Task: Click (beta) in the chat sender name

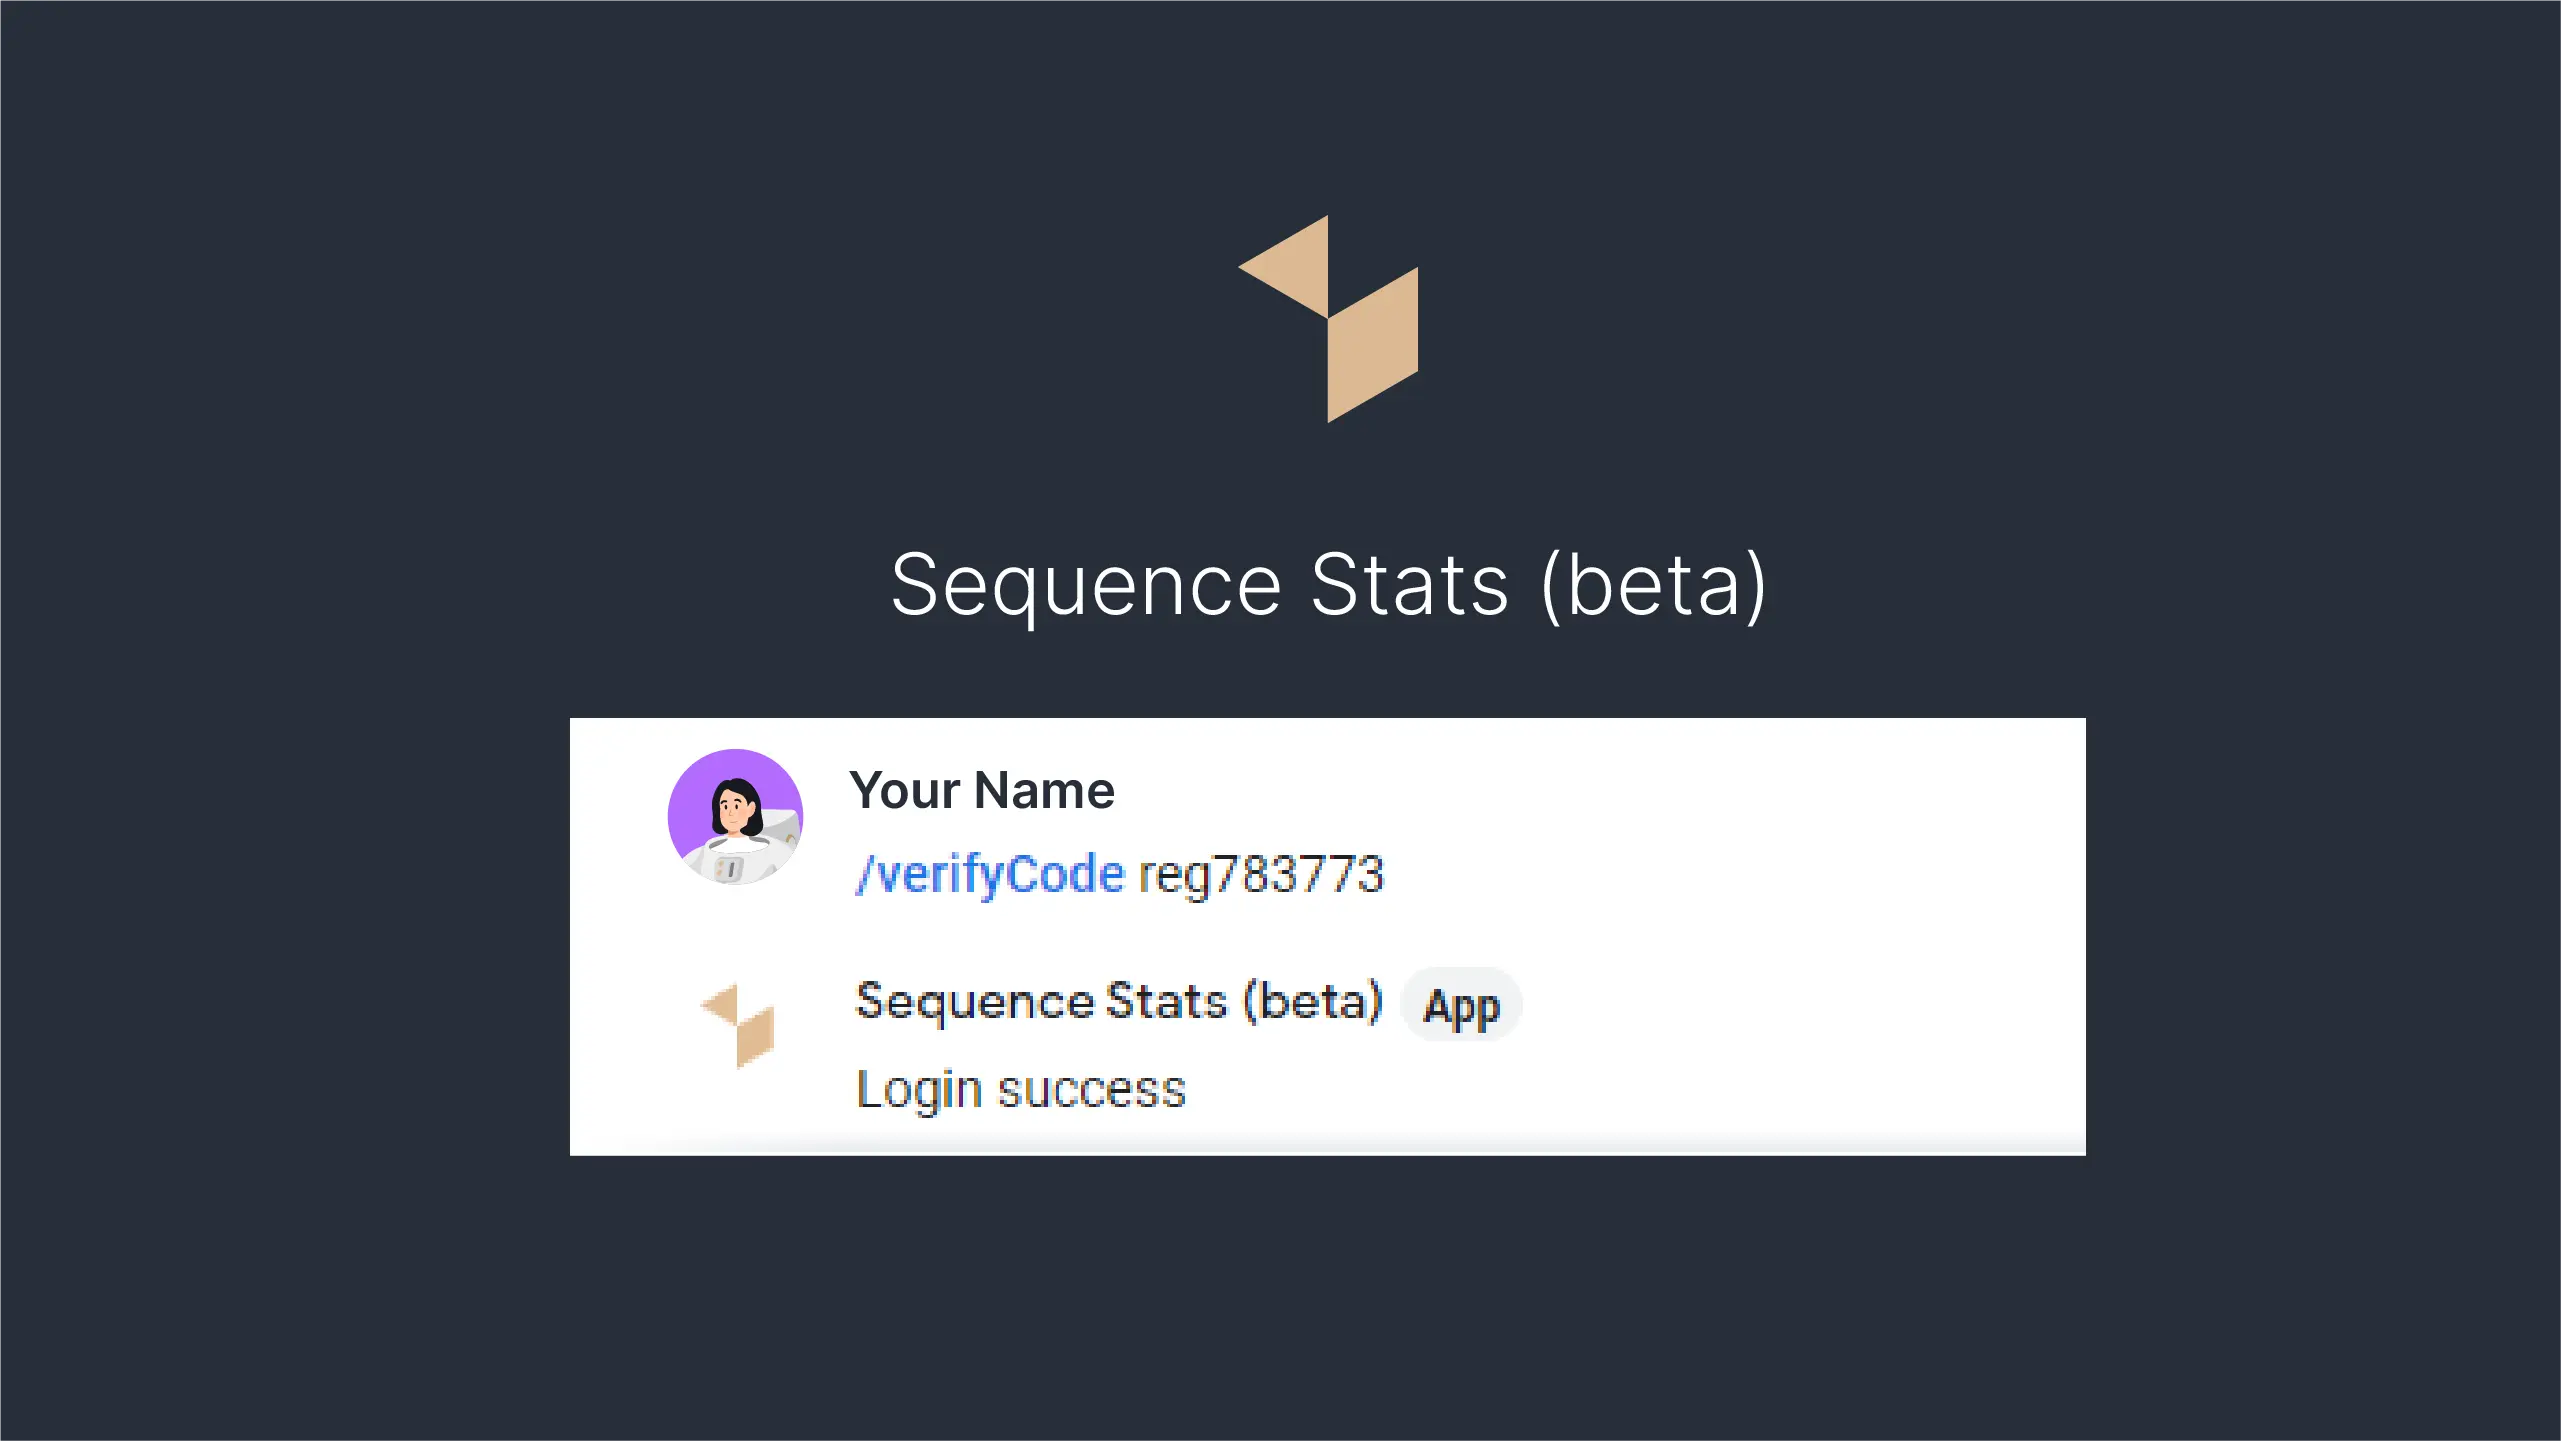Action: point(1313,1001)
